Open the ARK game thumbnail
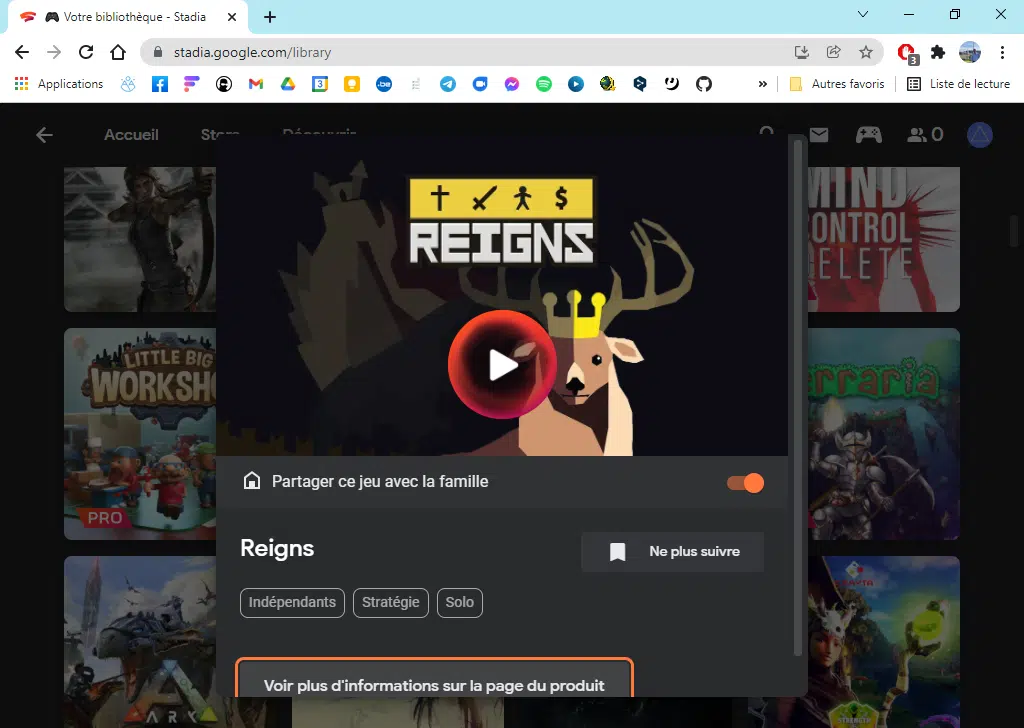 140,642
